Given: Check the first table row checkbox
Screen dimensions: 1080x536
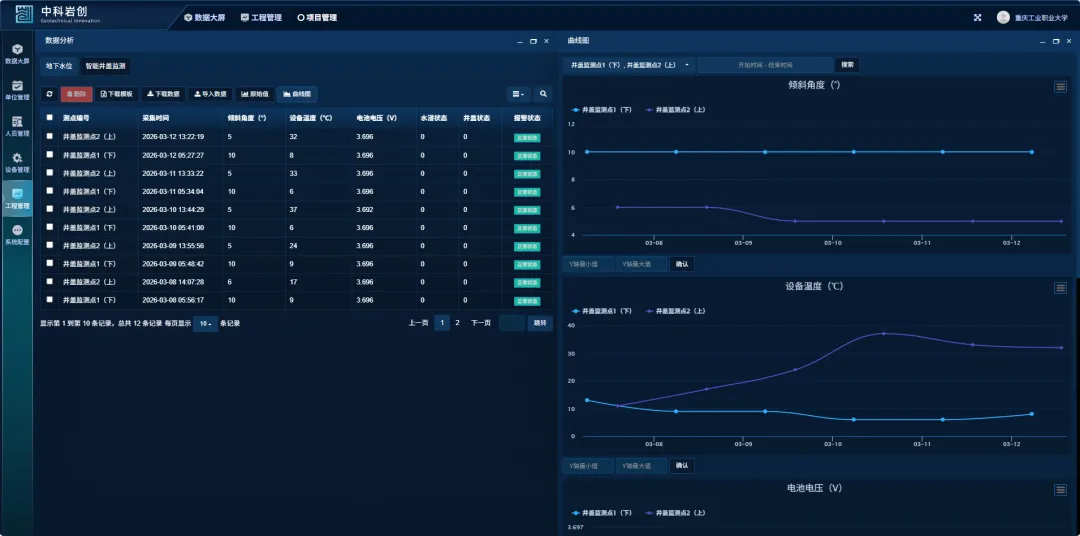Looking at the screenshot, I should coord(50,136).
